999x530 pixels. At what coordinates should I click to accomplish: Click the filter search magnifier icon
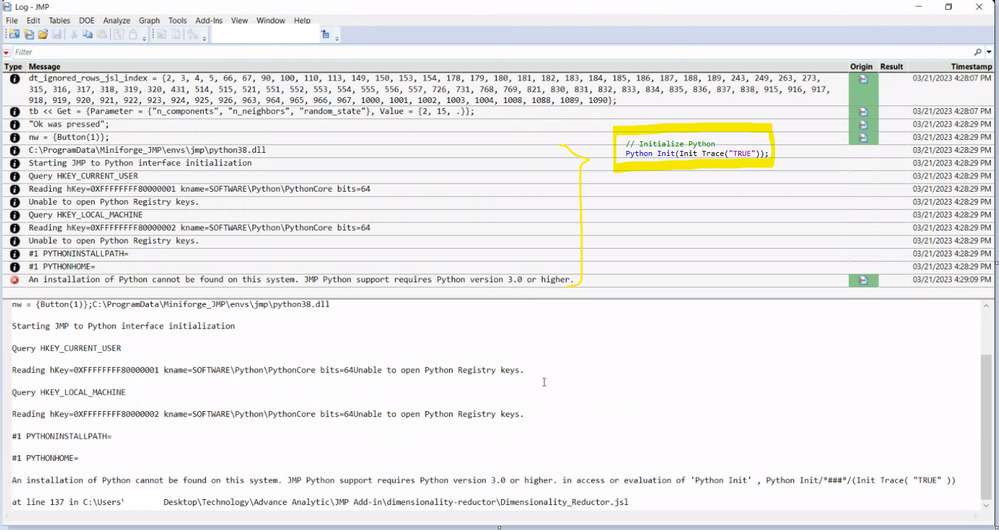coord(978,52)
